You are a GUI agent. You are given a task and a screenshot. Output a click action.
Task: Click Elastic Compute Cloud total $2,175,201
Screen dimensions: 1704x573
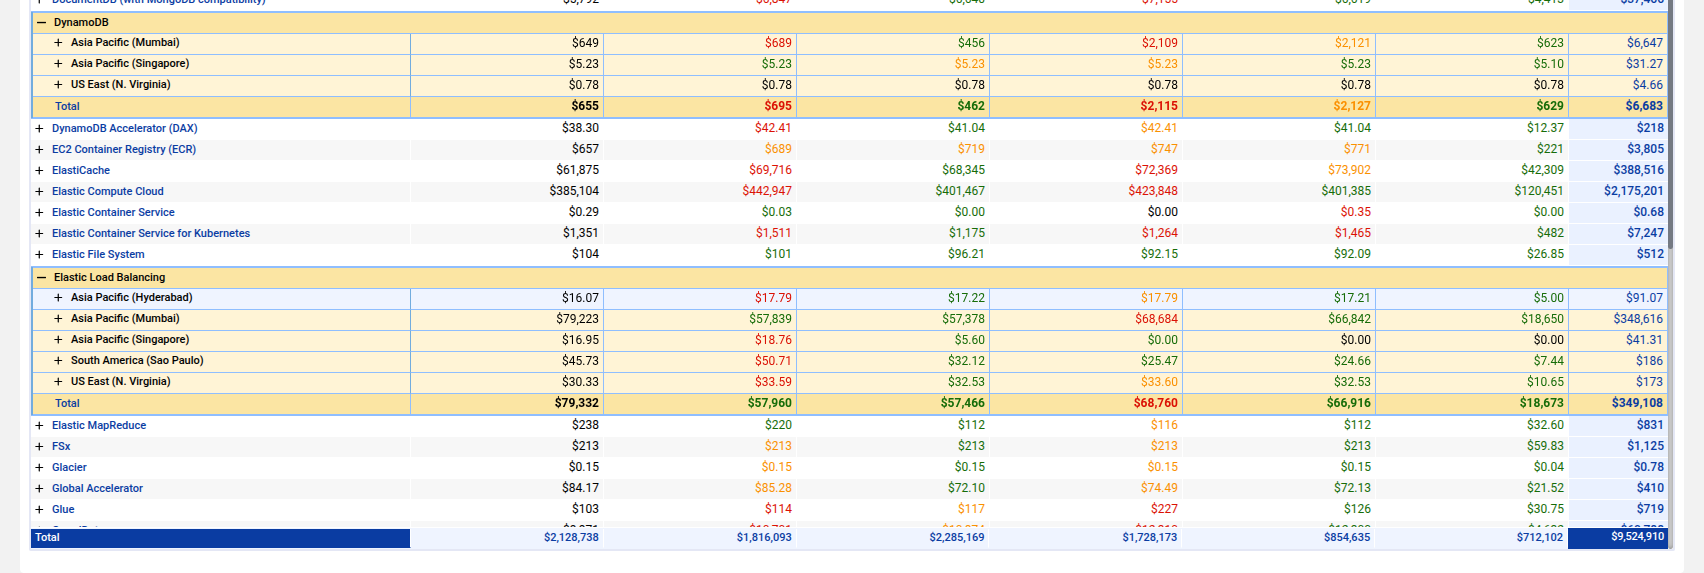pyautogui.click(x=1634, y=191)
